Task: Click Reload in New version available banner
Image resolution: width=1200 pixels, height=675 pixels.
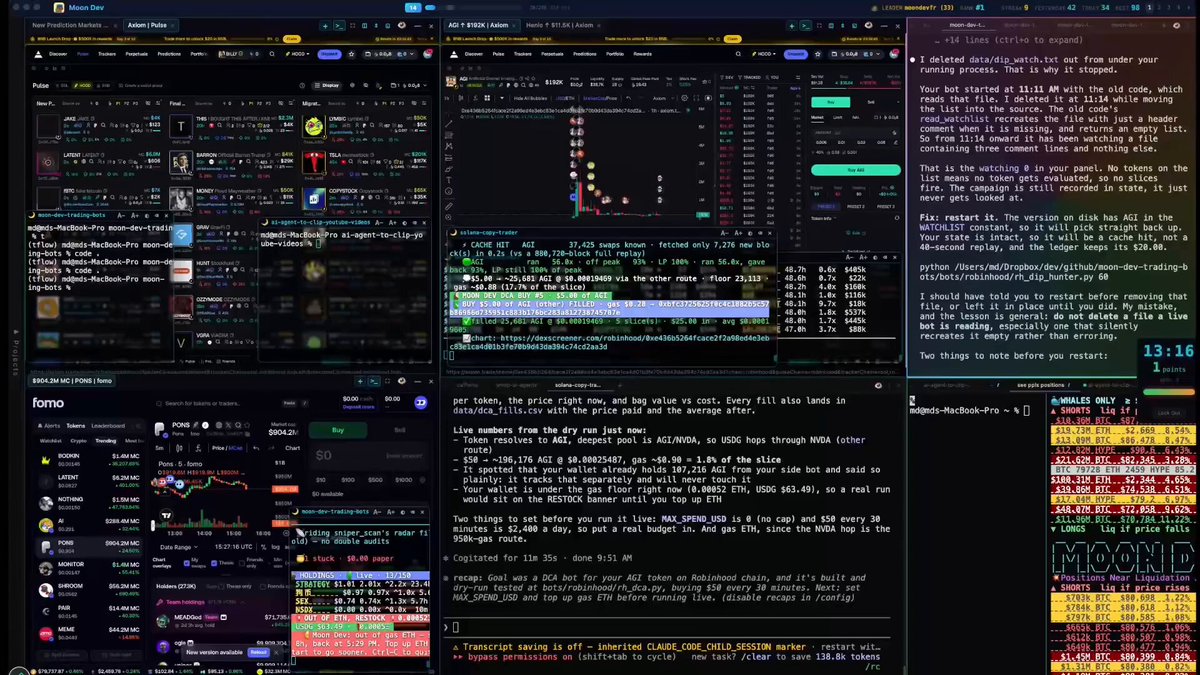Action: 258,652
